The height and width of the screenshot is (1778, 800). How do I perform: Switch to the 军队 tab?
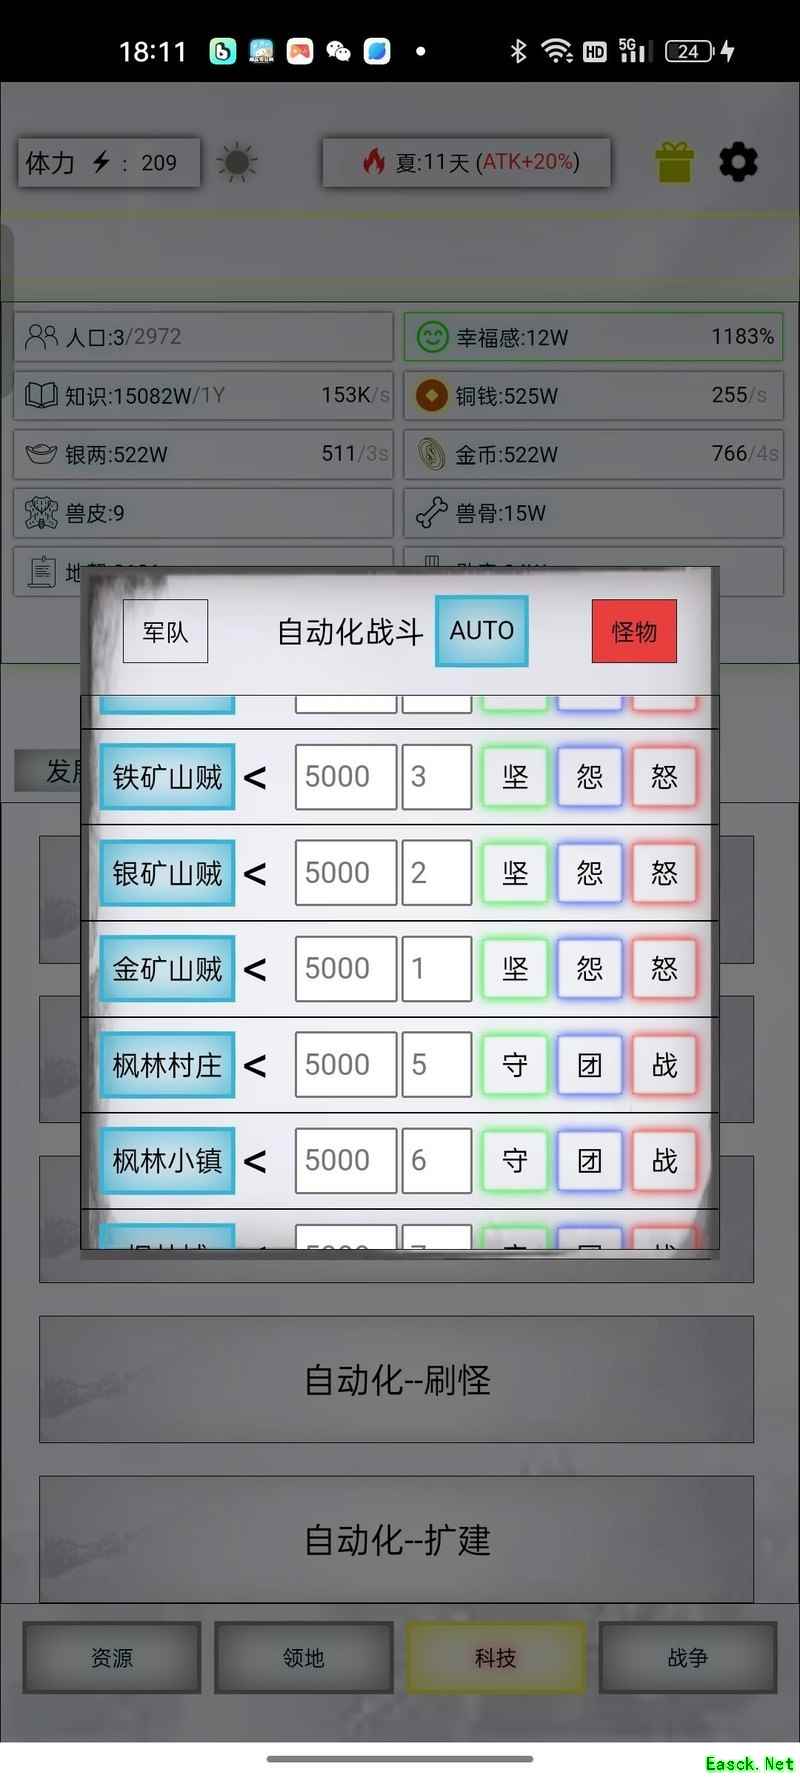(x=165, y=631)
